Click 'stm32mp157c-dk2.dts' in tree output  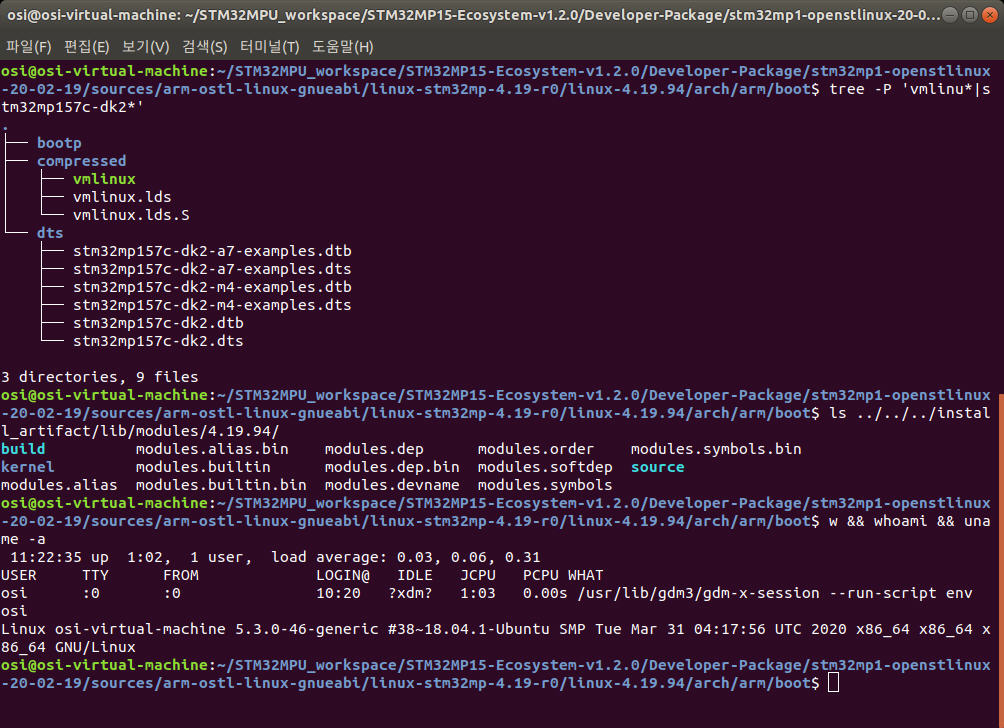tap(158, 341)
